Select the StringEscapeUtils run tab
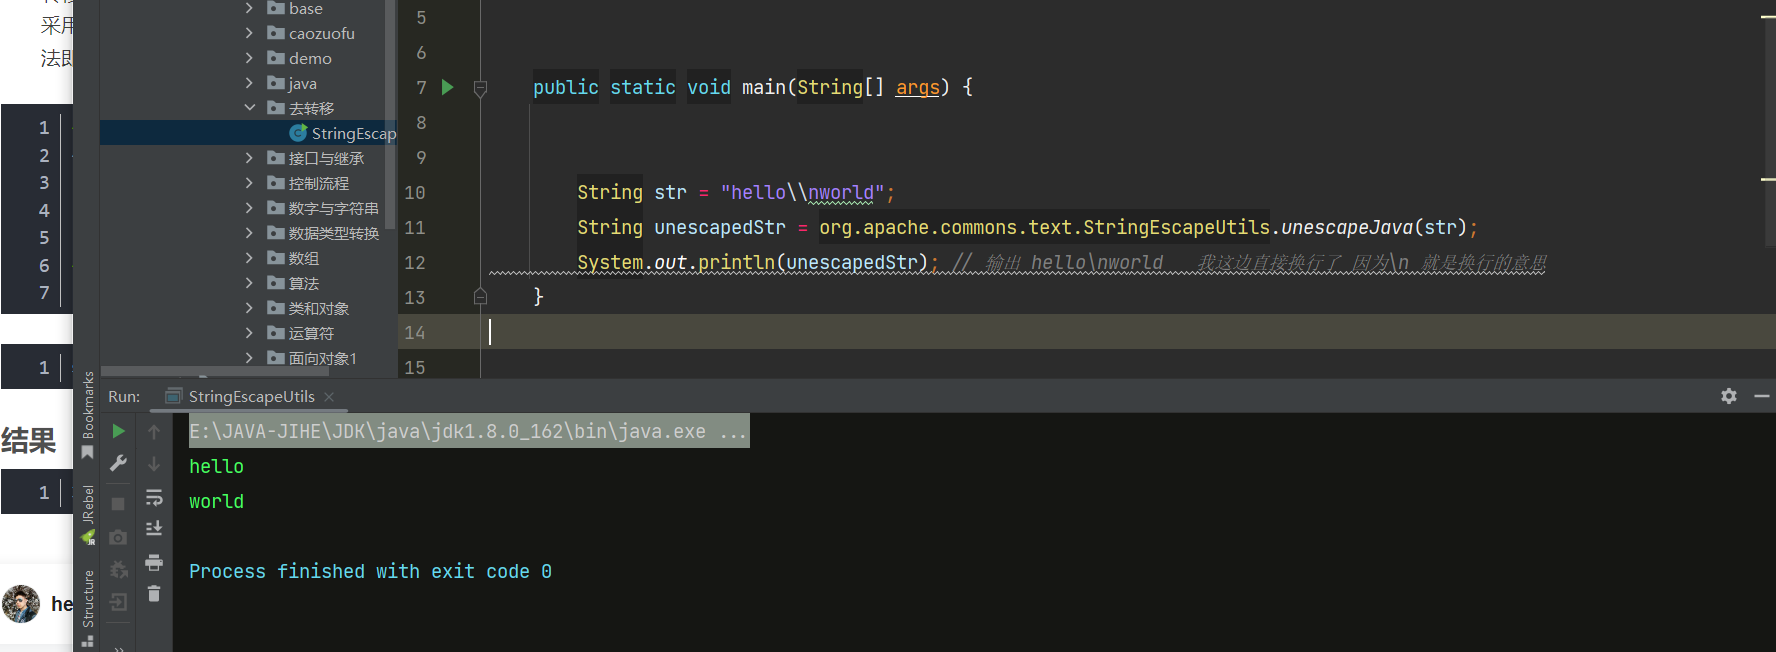The image size is (1776, 652). coord(251,397)
